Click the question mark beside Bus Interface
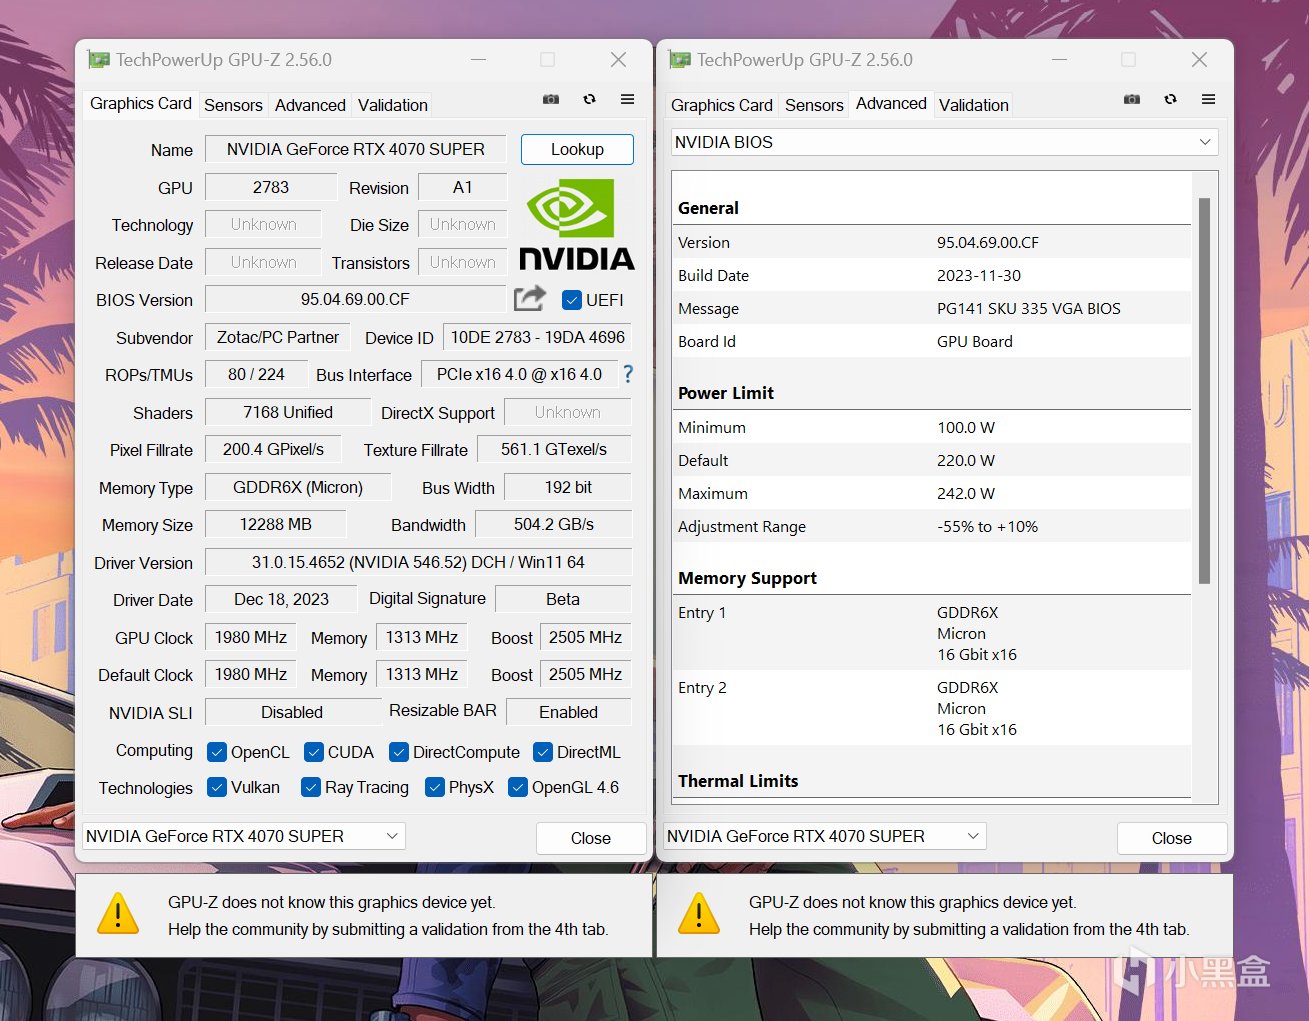The height and width of the screenshot is (1021, 1309). 627,374
